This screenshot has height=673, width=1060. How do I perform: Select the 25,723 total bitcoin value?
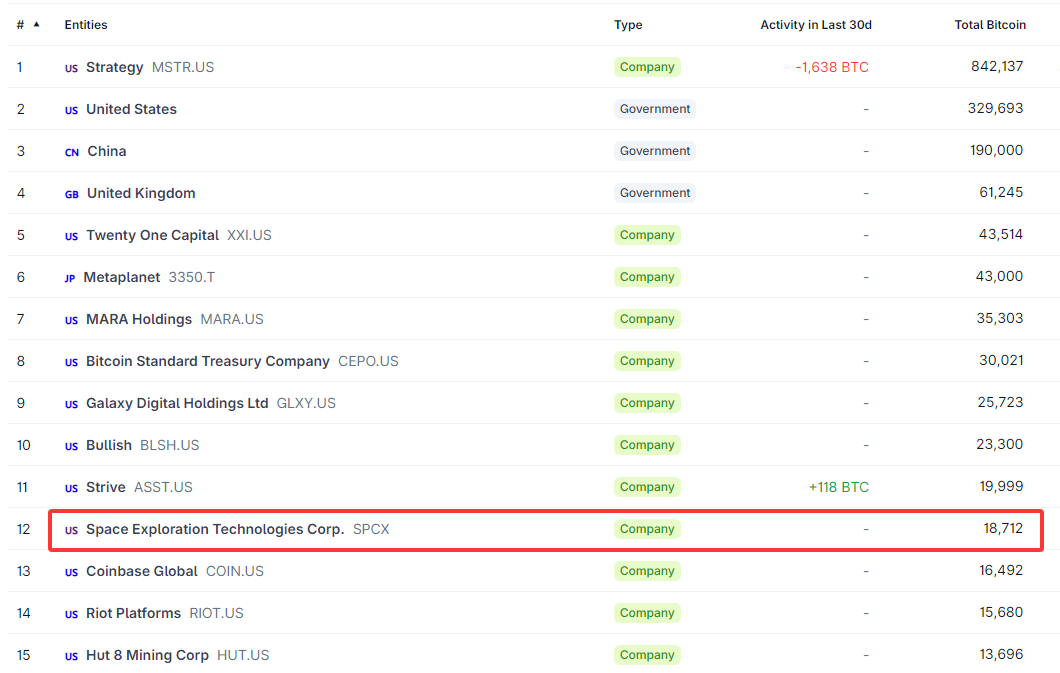click(1001, 402)
